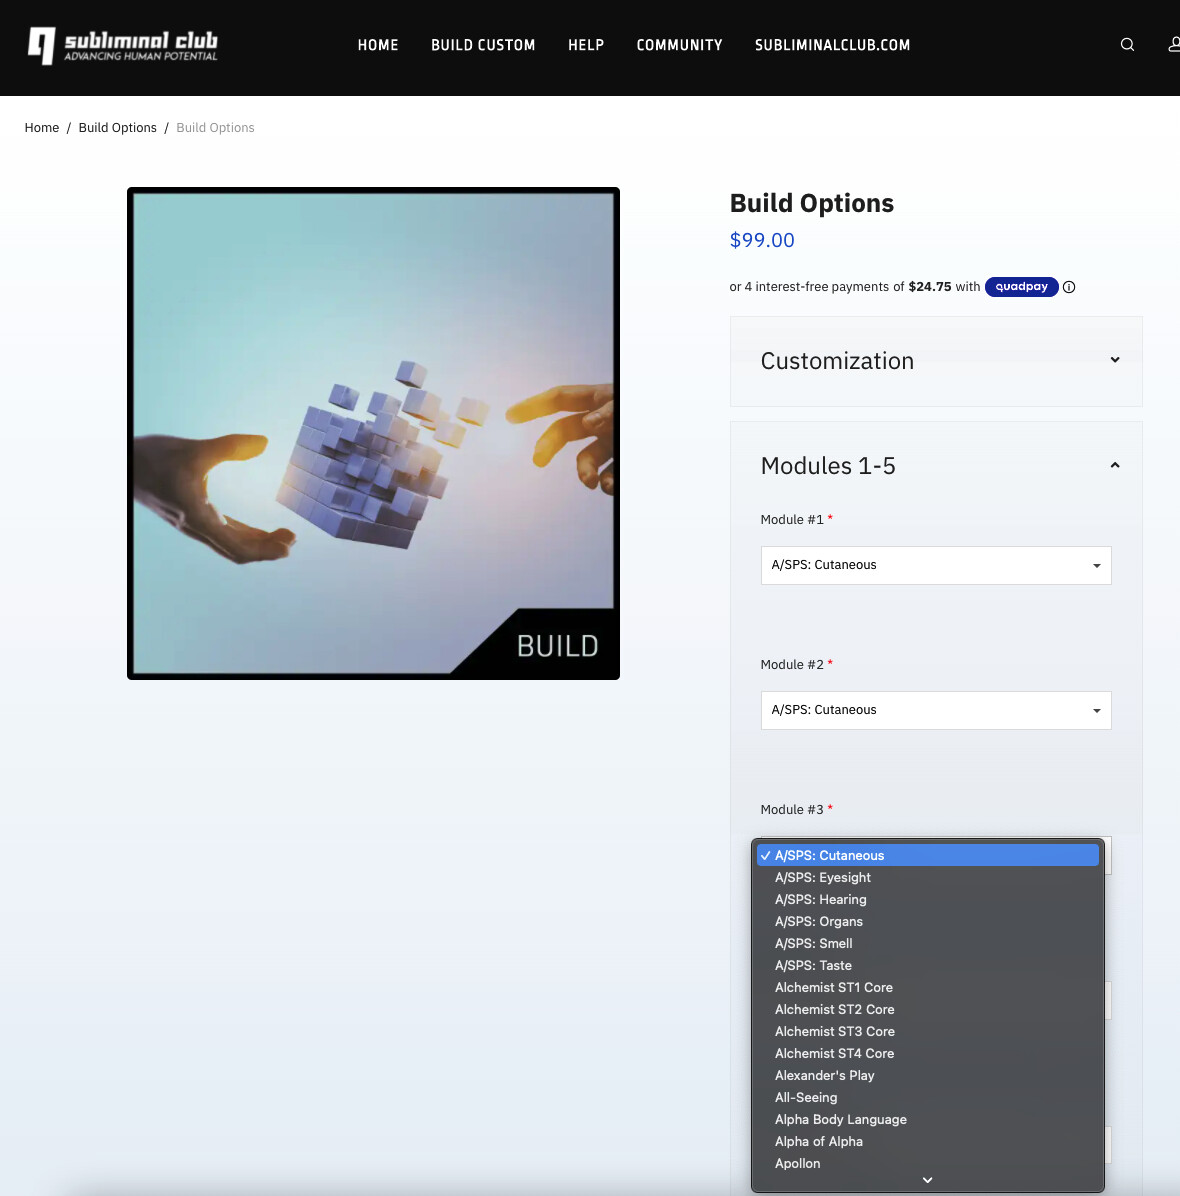Expand the Customization section
1180x1196 pixels.
(x=936, y=361)
